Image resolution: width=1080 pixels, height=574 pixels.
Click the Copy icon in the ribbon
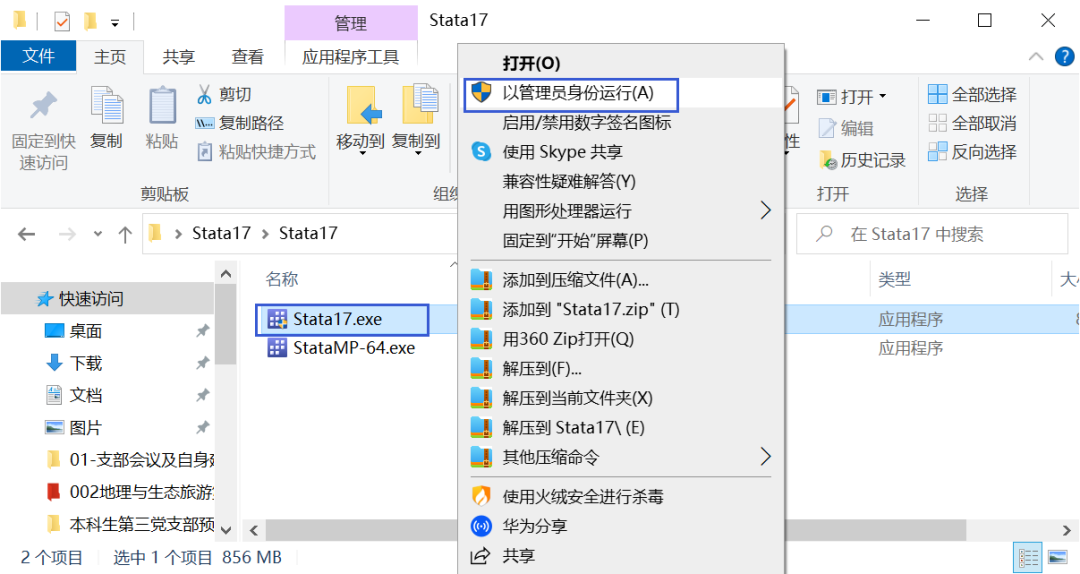click(107, 105)
